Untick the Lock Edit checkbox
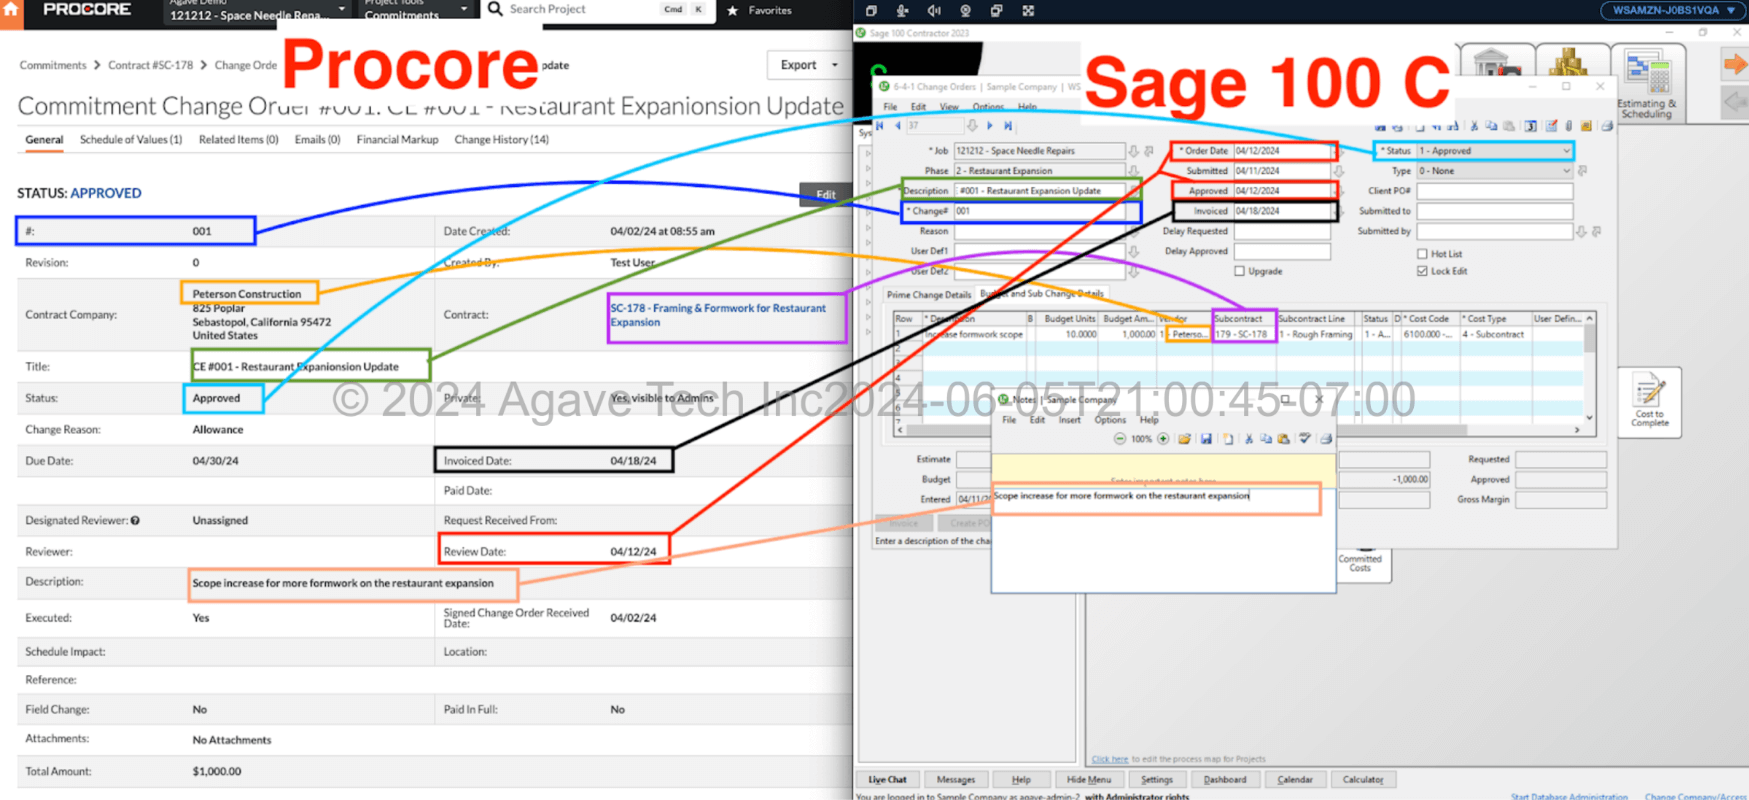The image size is (1749, 800). pyautogui.click(x=1422, y=271)
